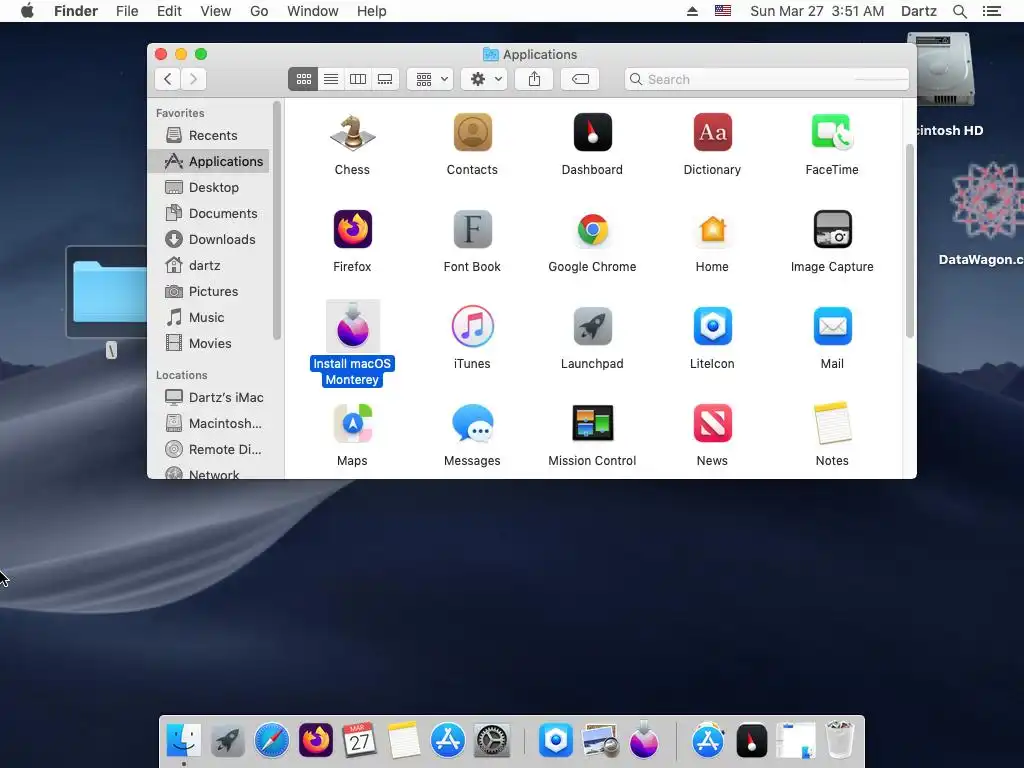
Task: Select the Dashboard app icon
Action: pyautogui.click(x=592, y=133)
